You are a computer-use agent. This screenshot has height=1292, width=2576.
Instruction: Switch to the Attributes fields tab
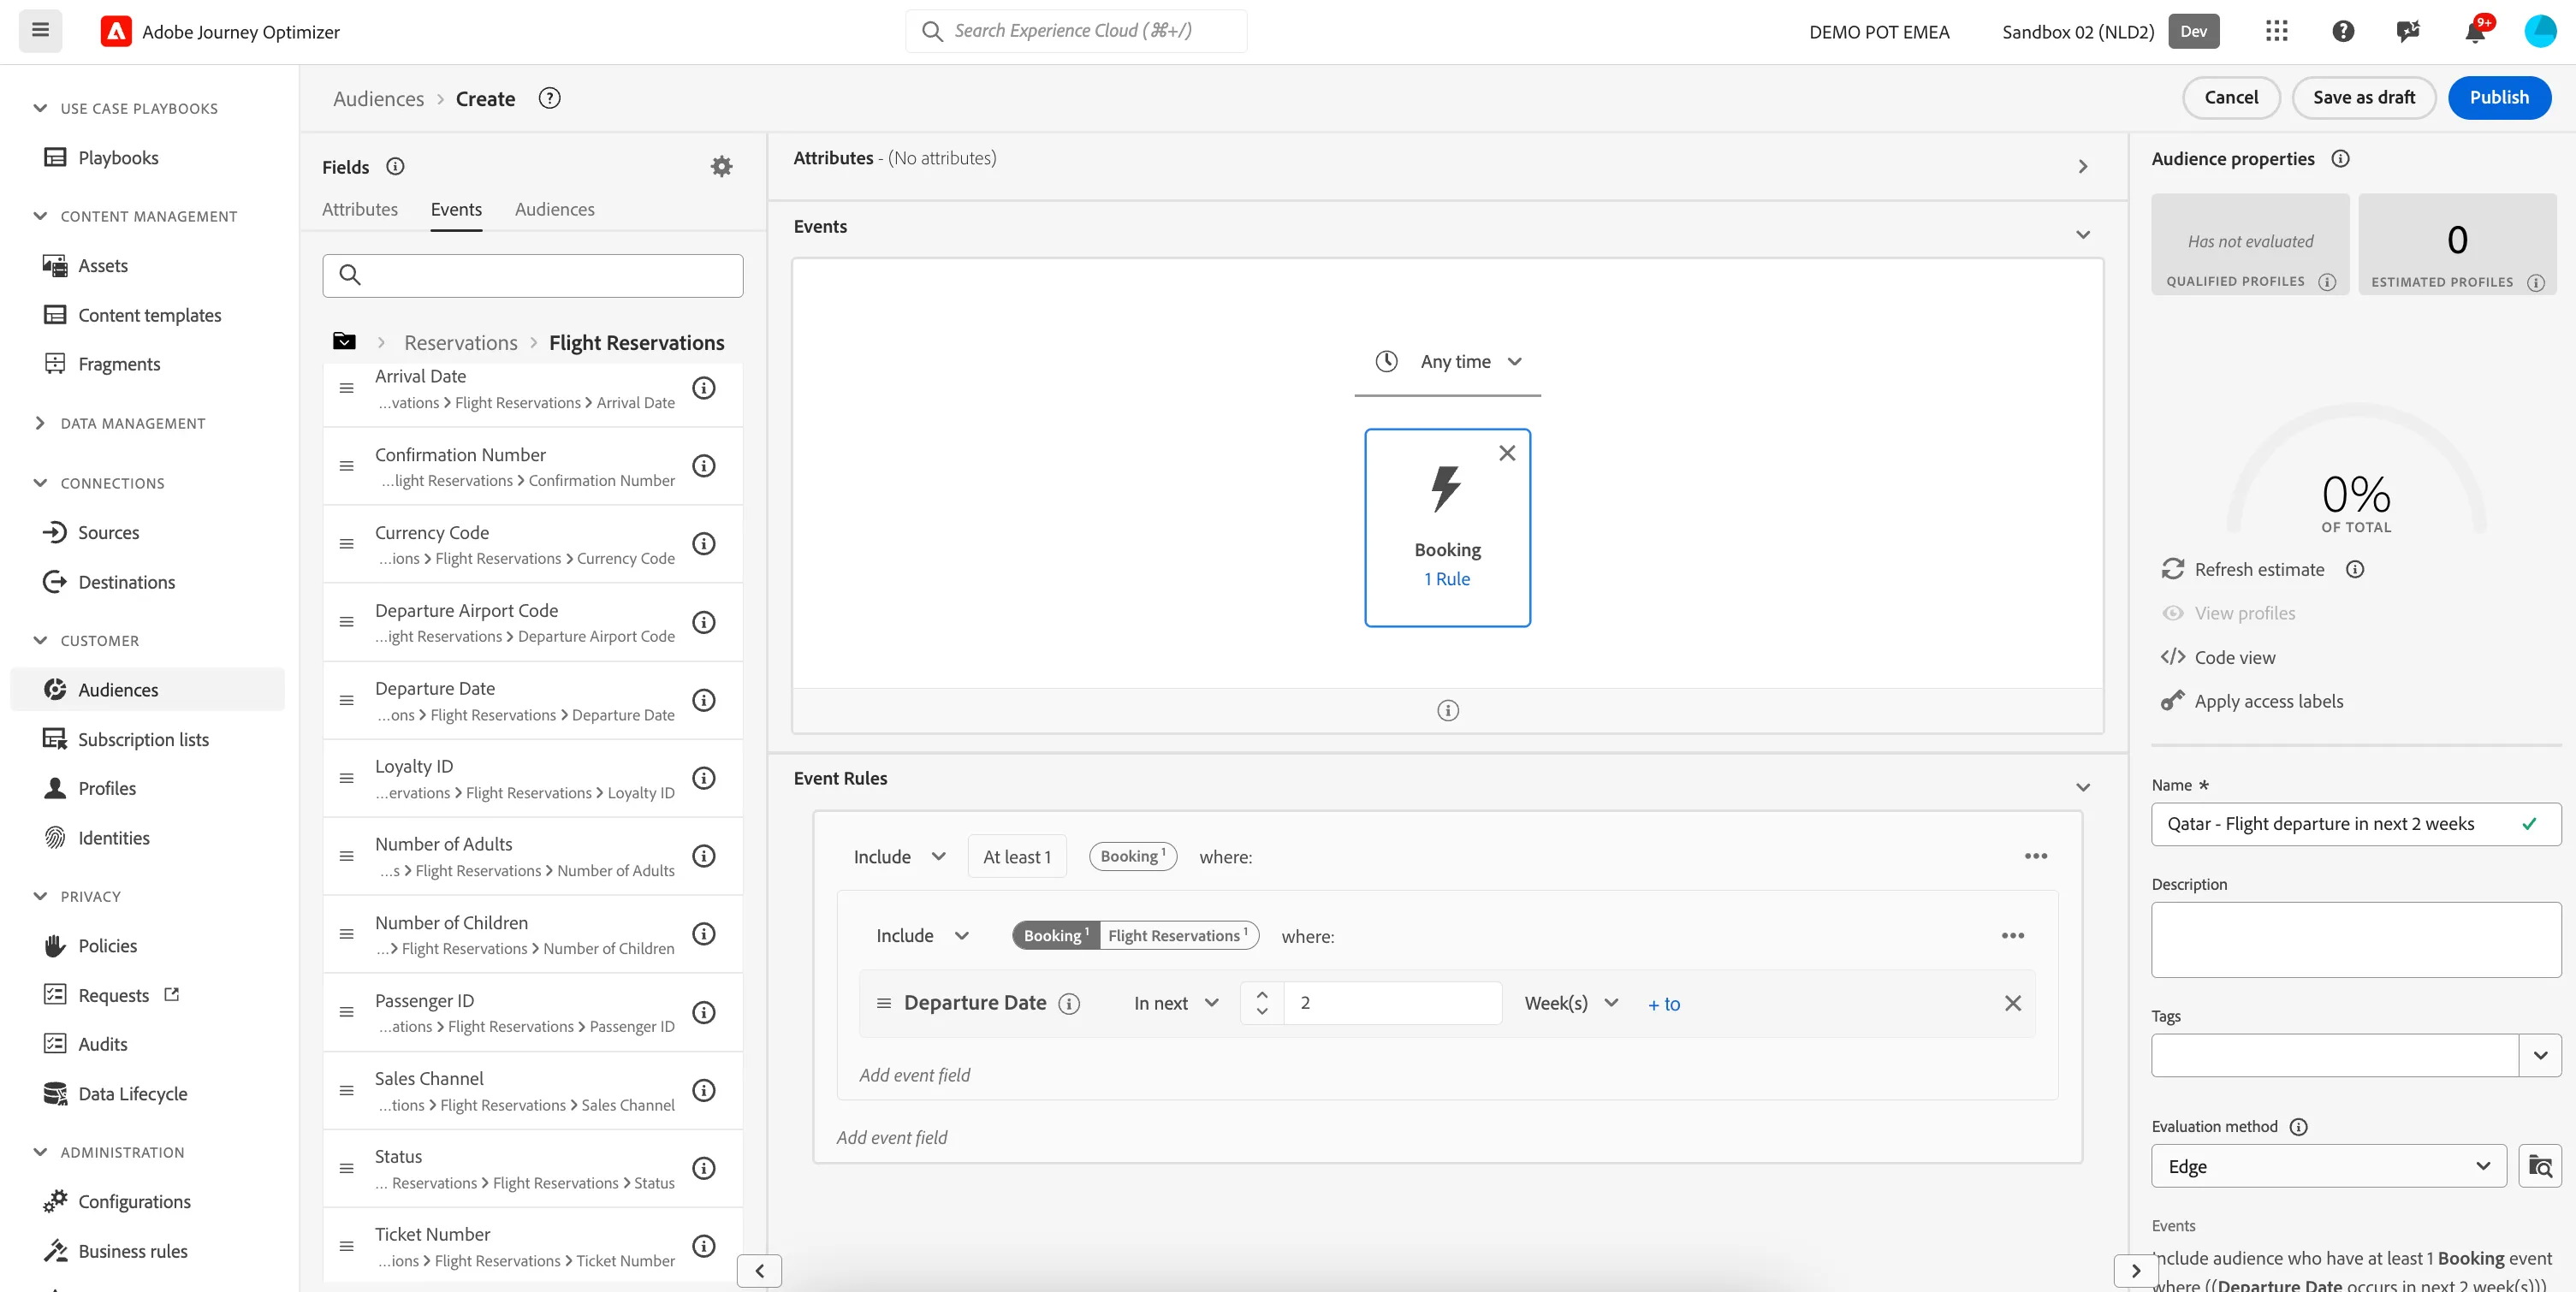tap(360, 209)
